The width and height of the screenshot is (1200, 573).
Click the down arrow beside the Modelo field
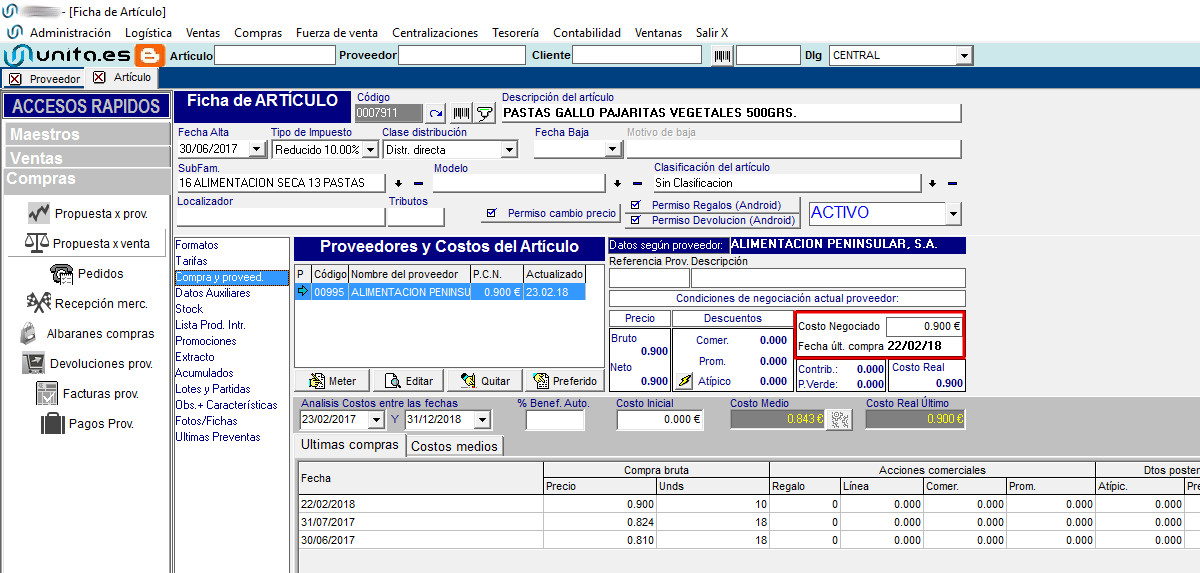pos(618,184)
